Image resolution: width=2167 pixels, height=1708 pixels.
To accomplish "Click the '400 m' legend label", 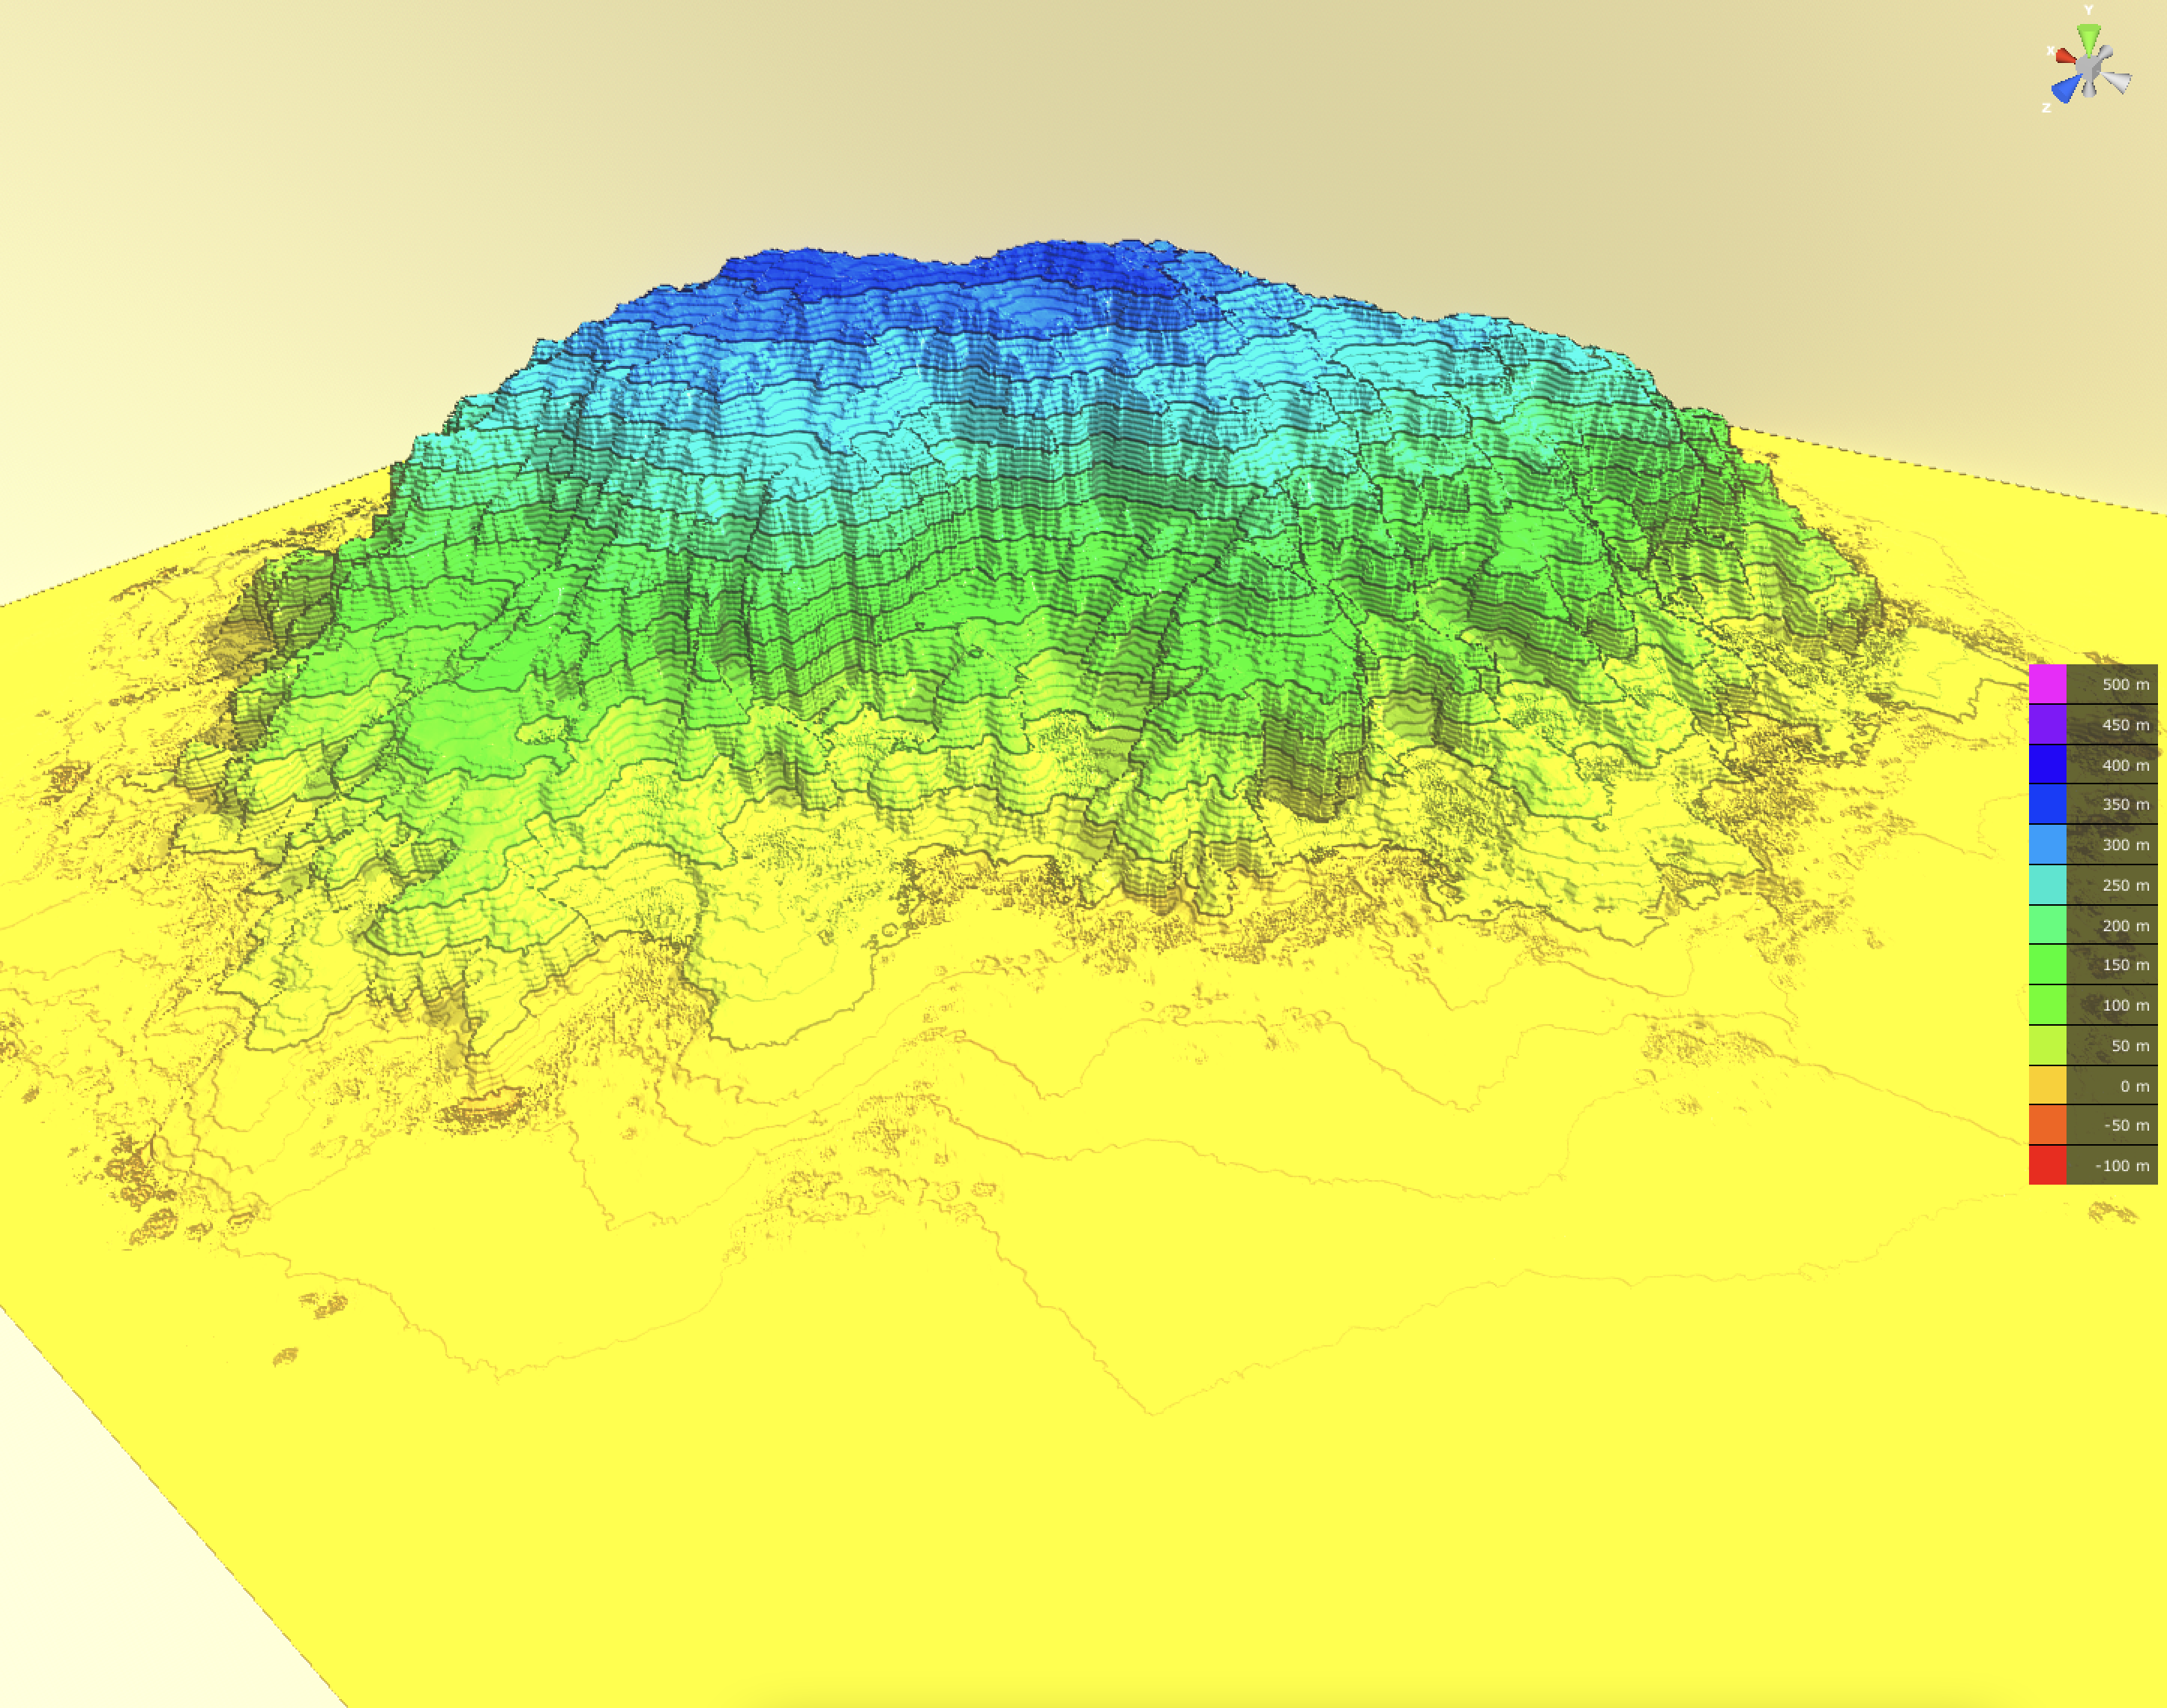I will tap(2125, 765).
